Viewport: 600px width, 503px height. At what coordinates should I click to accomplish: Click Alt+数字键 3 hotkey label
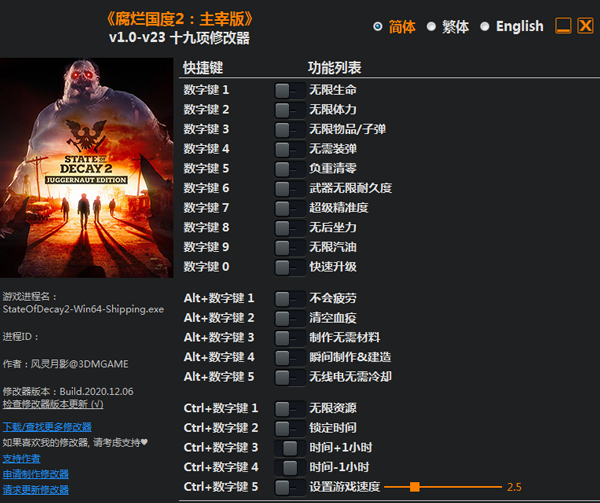coord(219,338)
